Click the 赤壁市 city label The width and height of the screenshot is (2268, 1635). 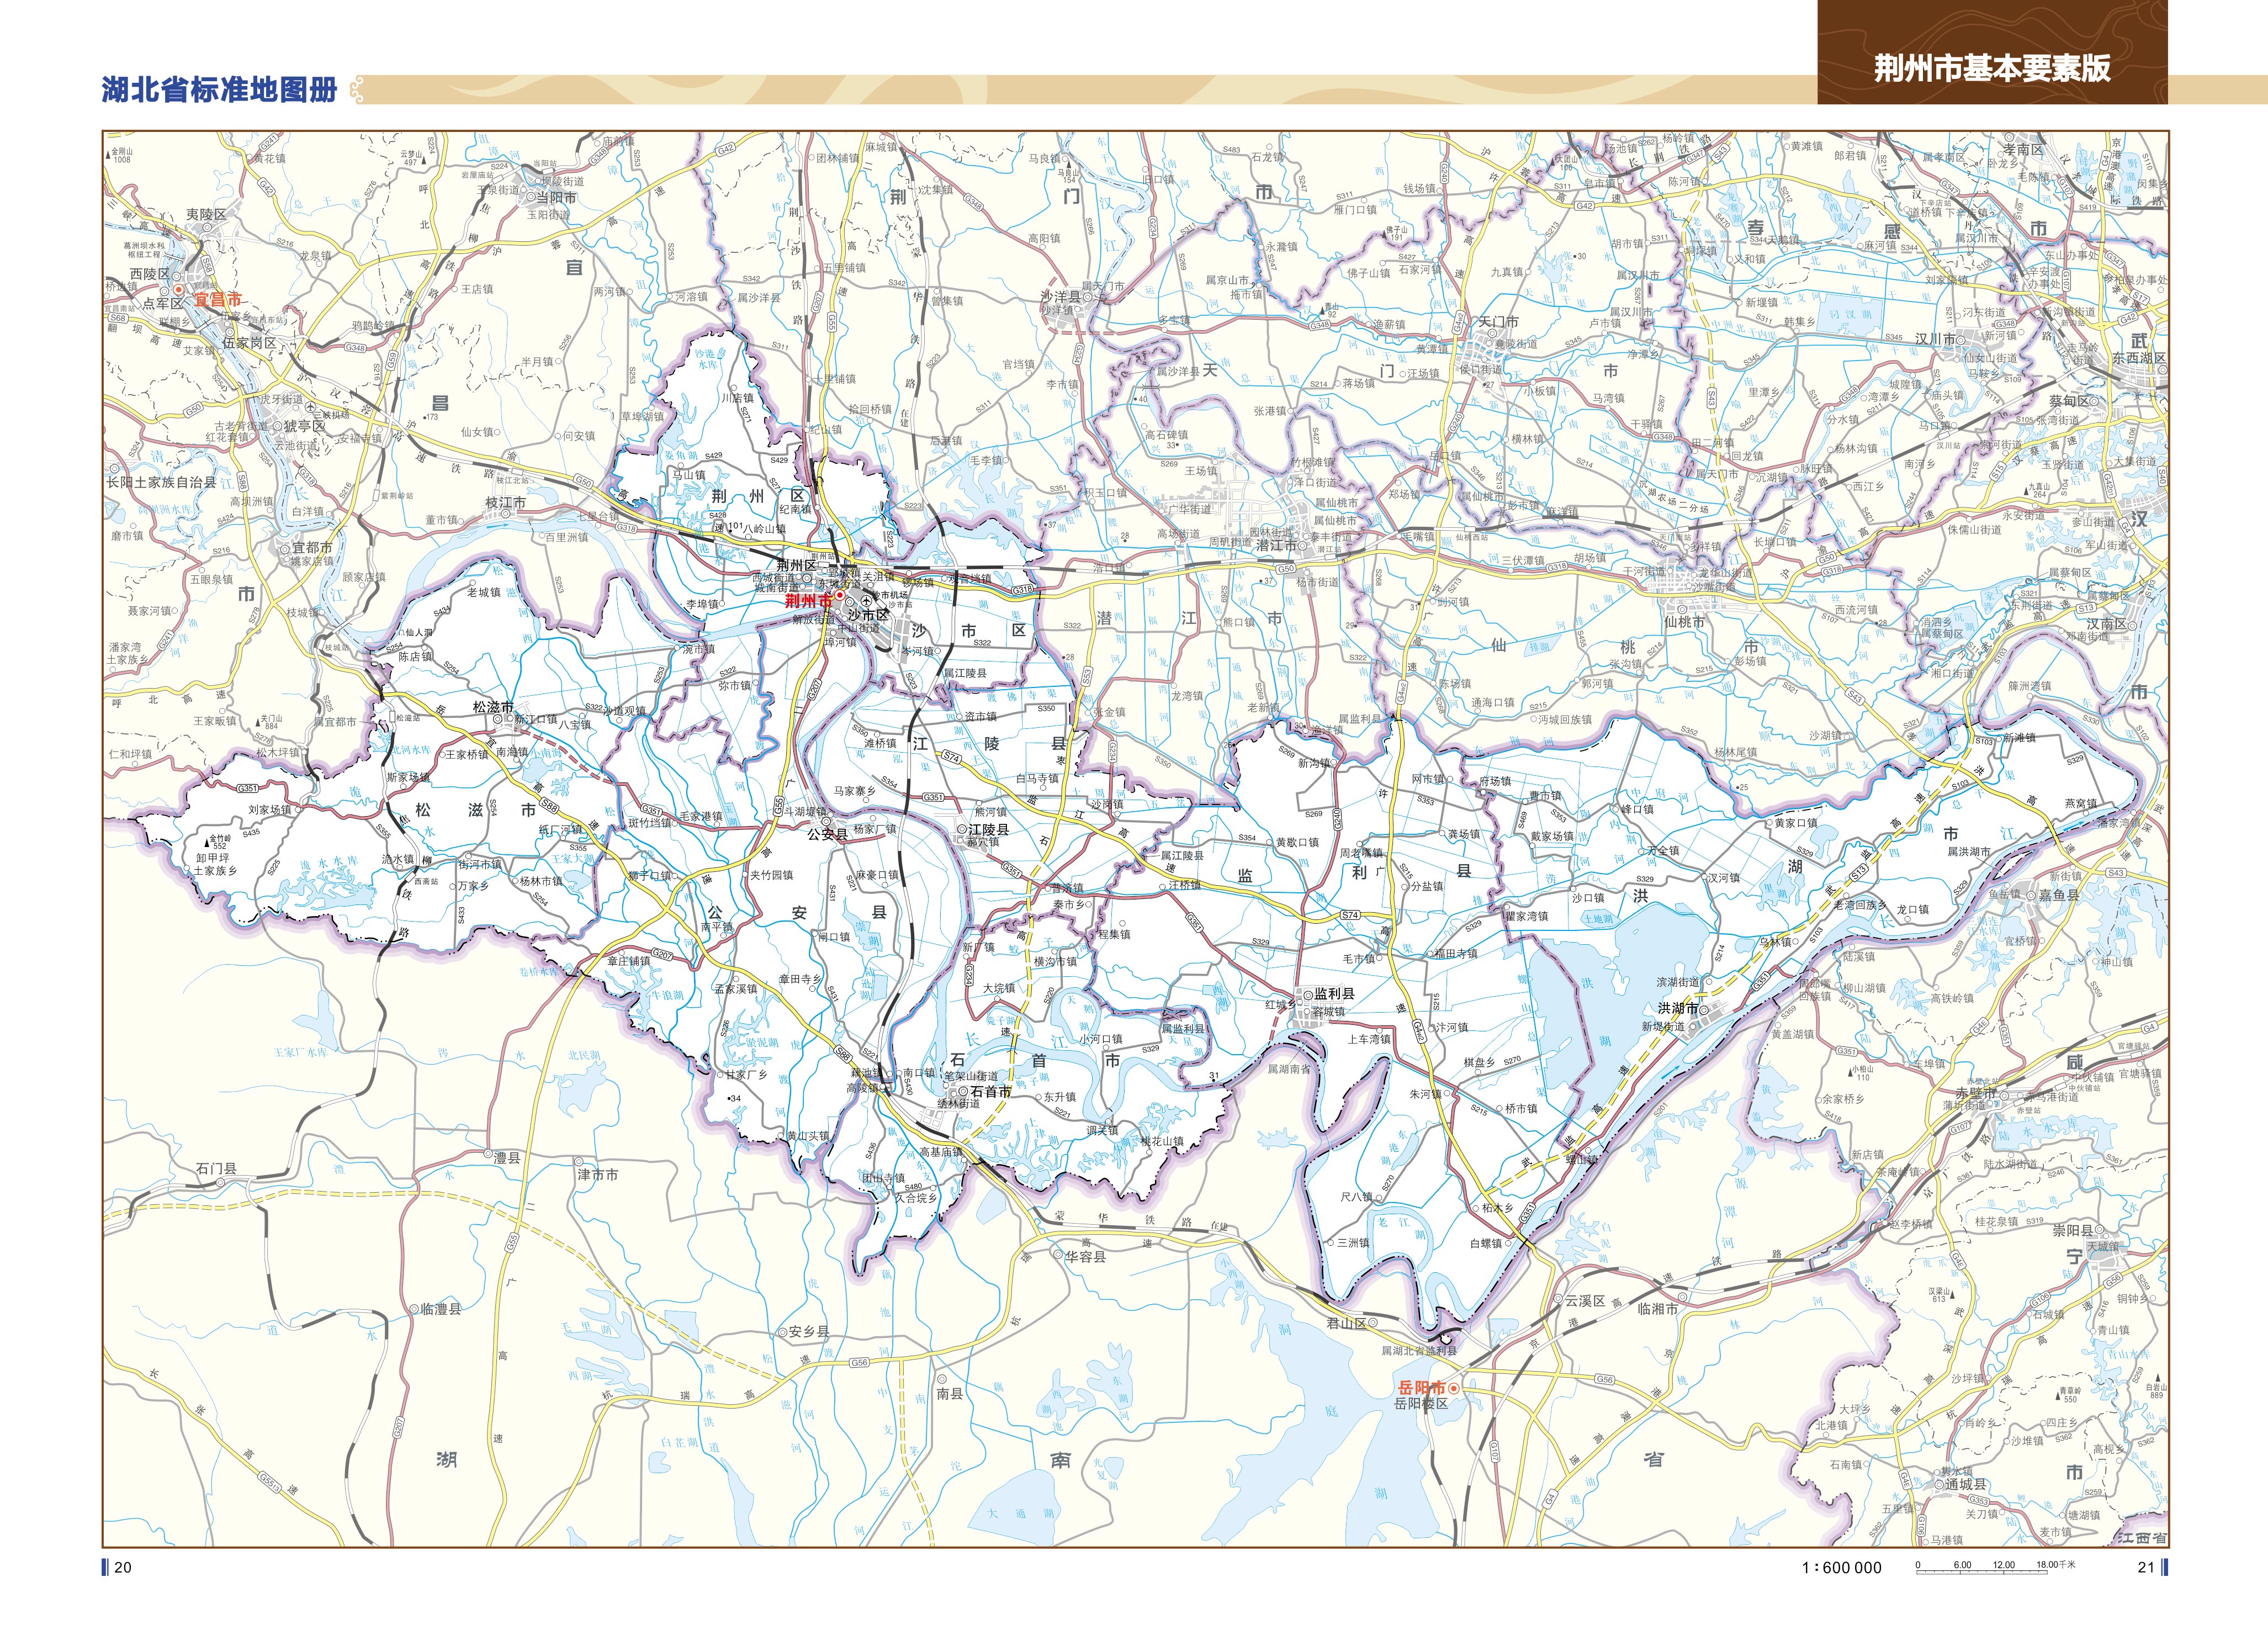pyautogui.click(x=1975, y=1093)
